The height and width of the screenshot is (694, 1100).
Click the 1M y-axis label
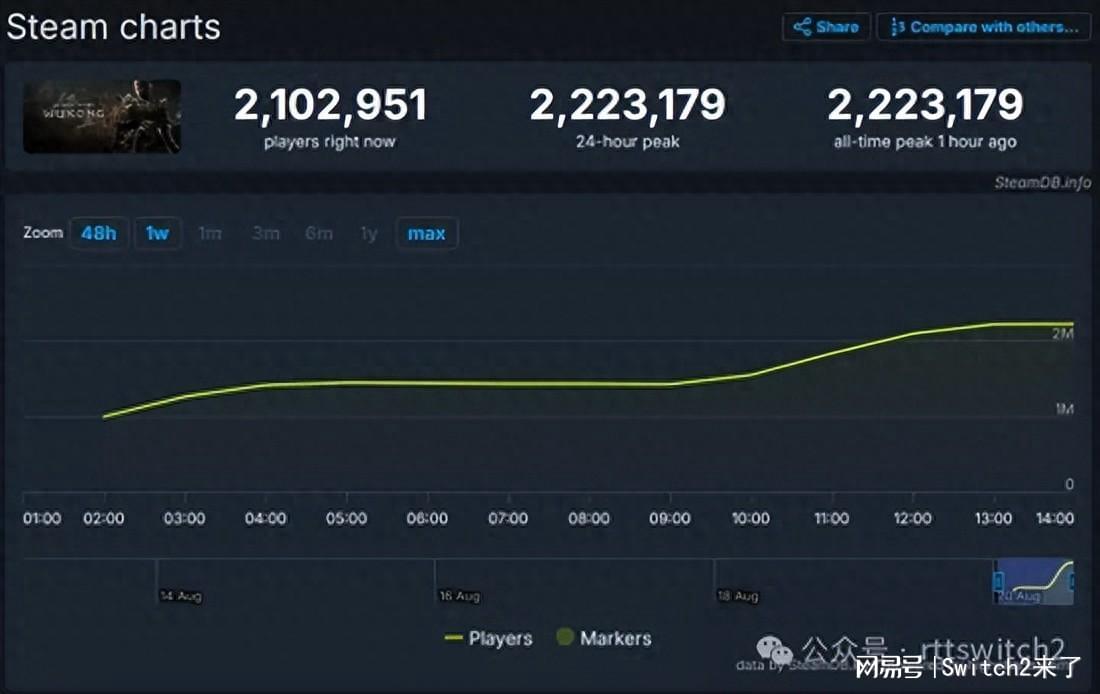coord(1064,409)
